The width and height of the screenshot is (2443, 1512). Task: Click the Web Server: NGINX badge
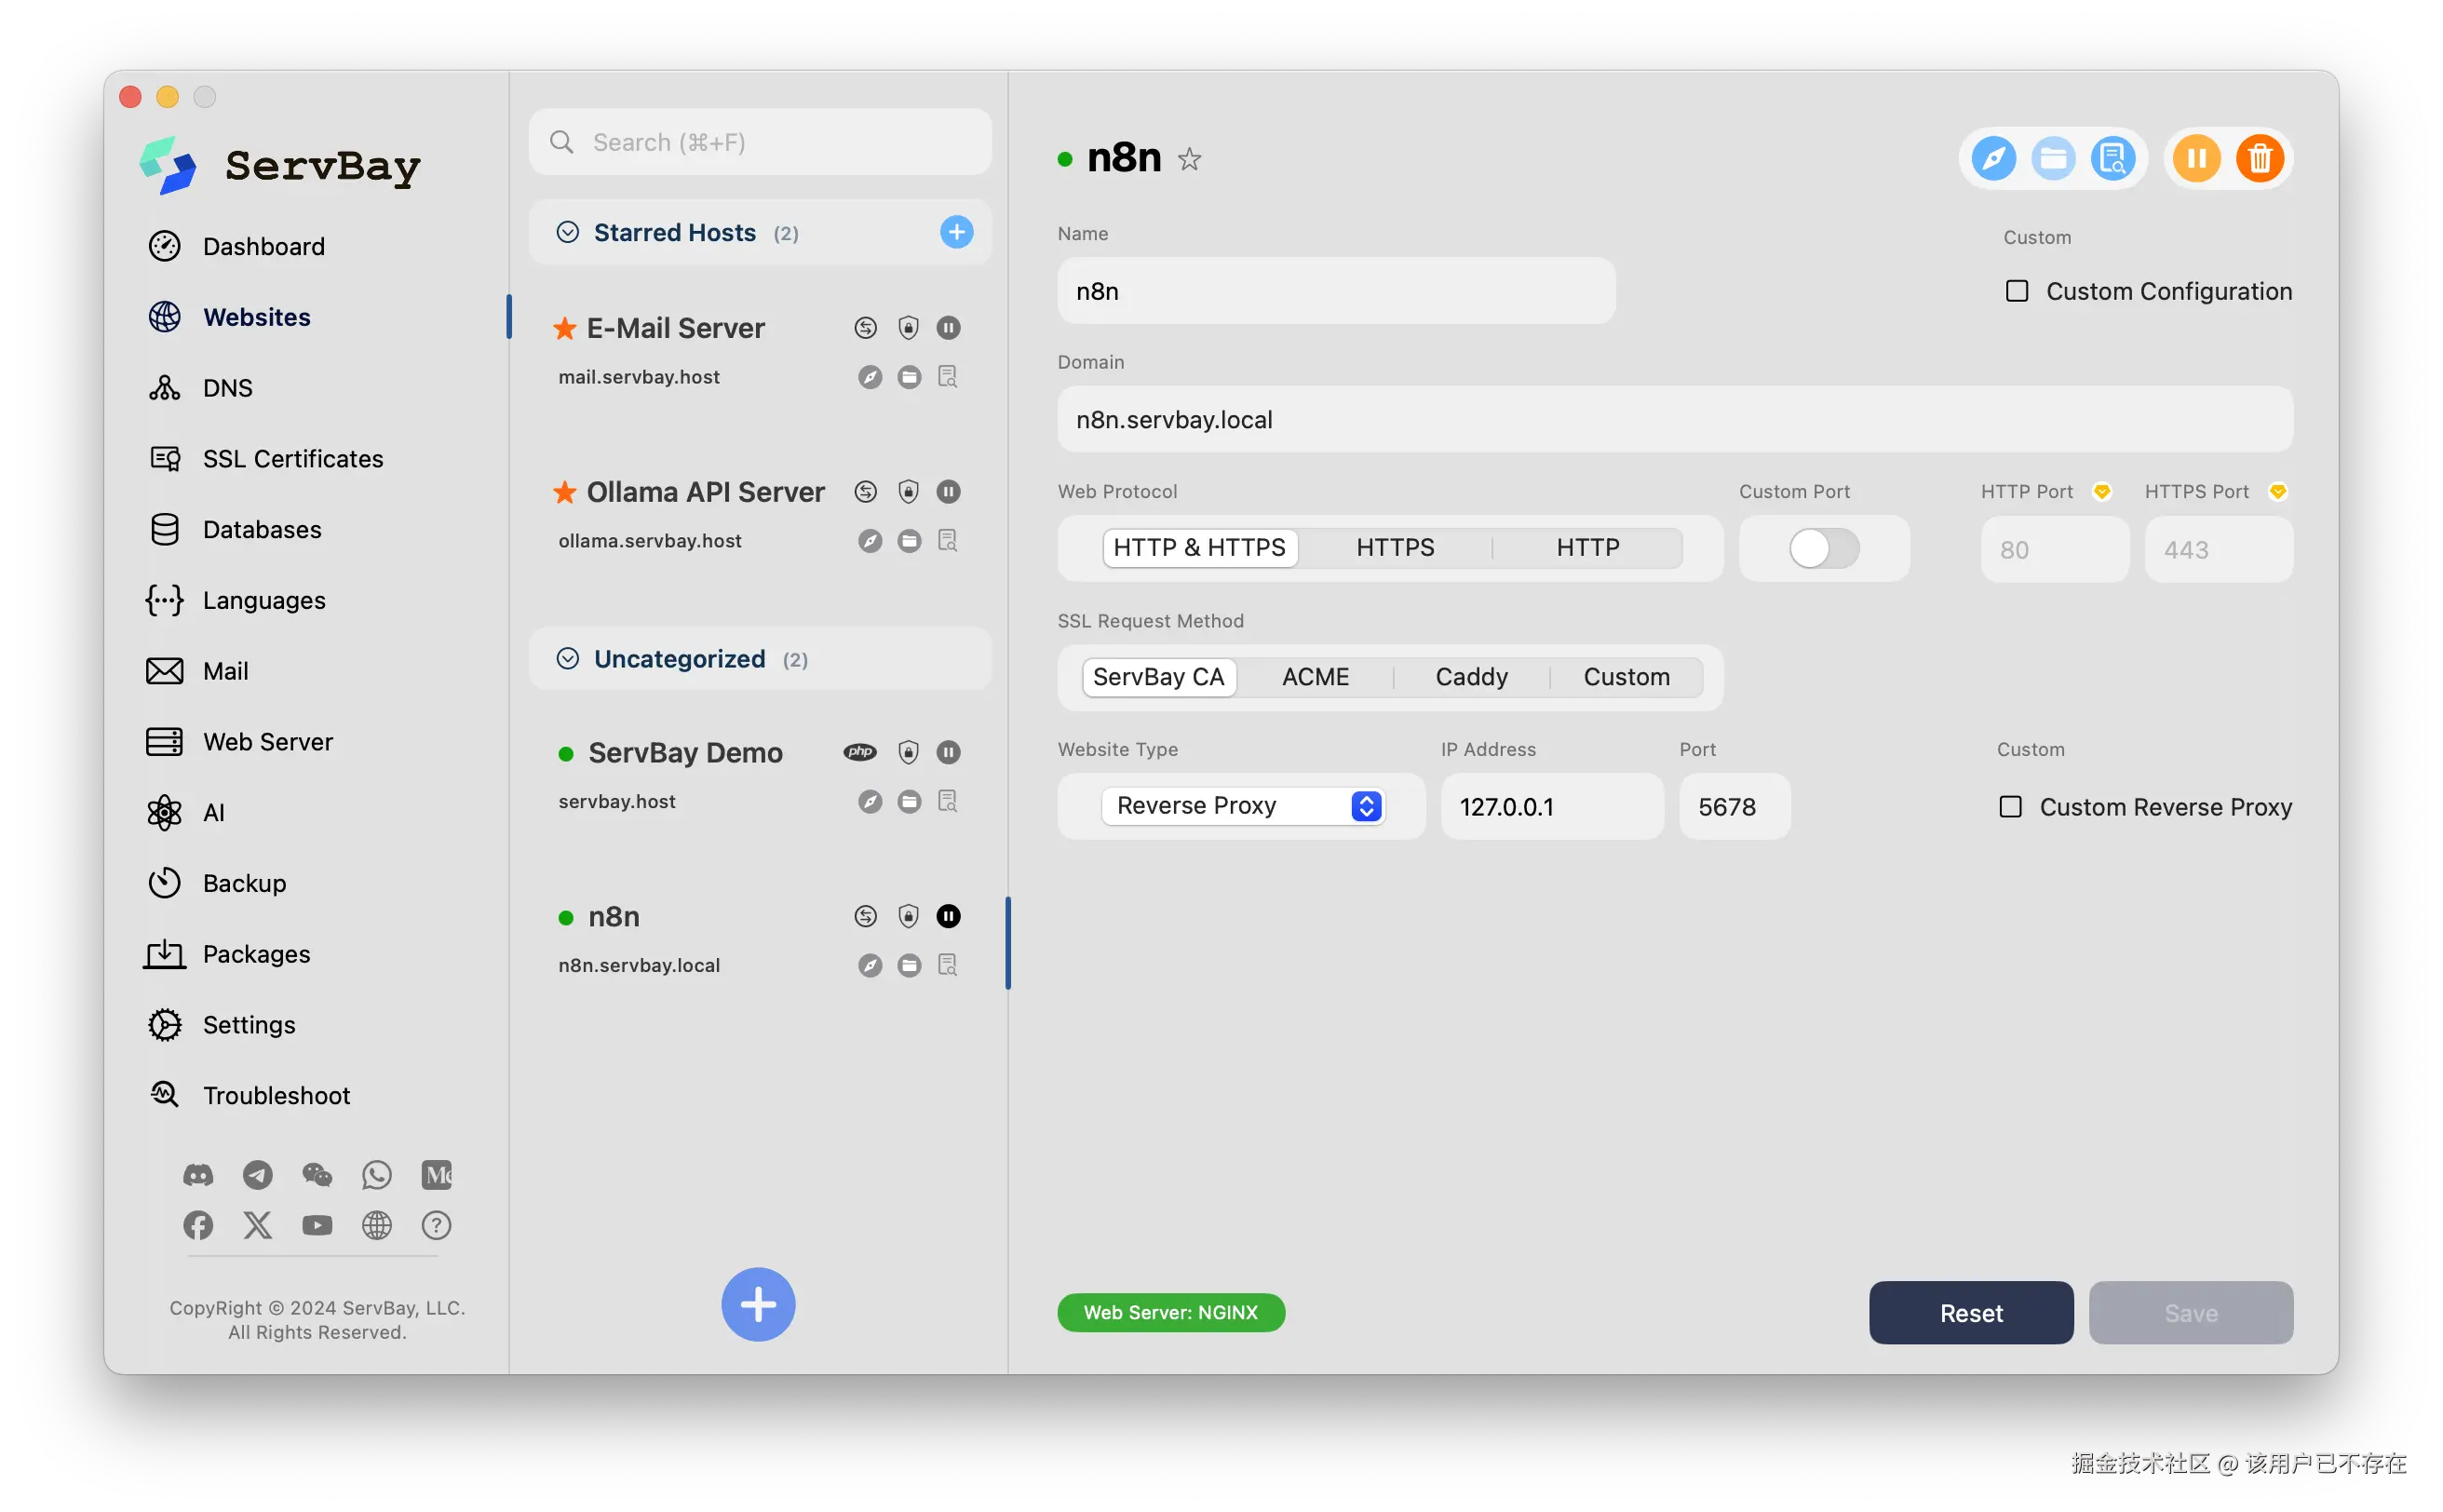tap(1170, 1312)
